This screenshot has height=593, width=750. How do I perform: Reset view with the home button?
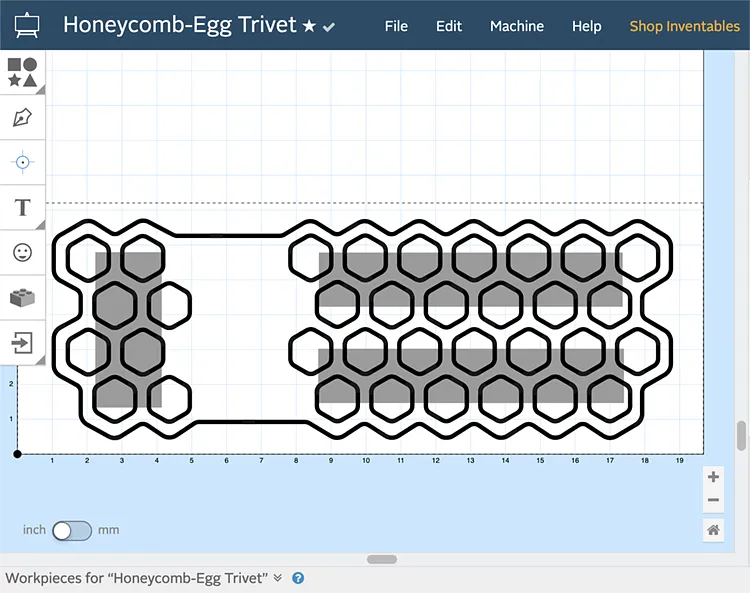[x=713, y=531]
